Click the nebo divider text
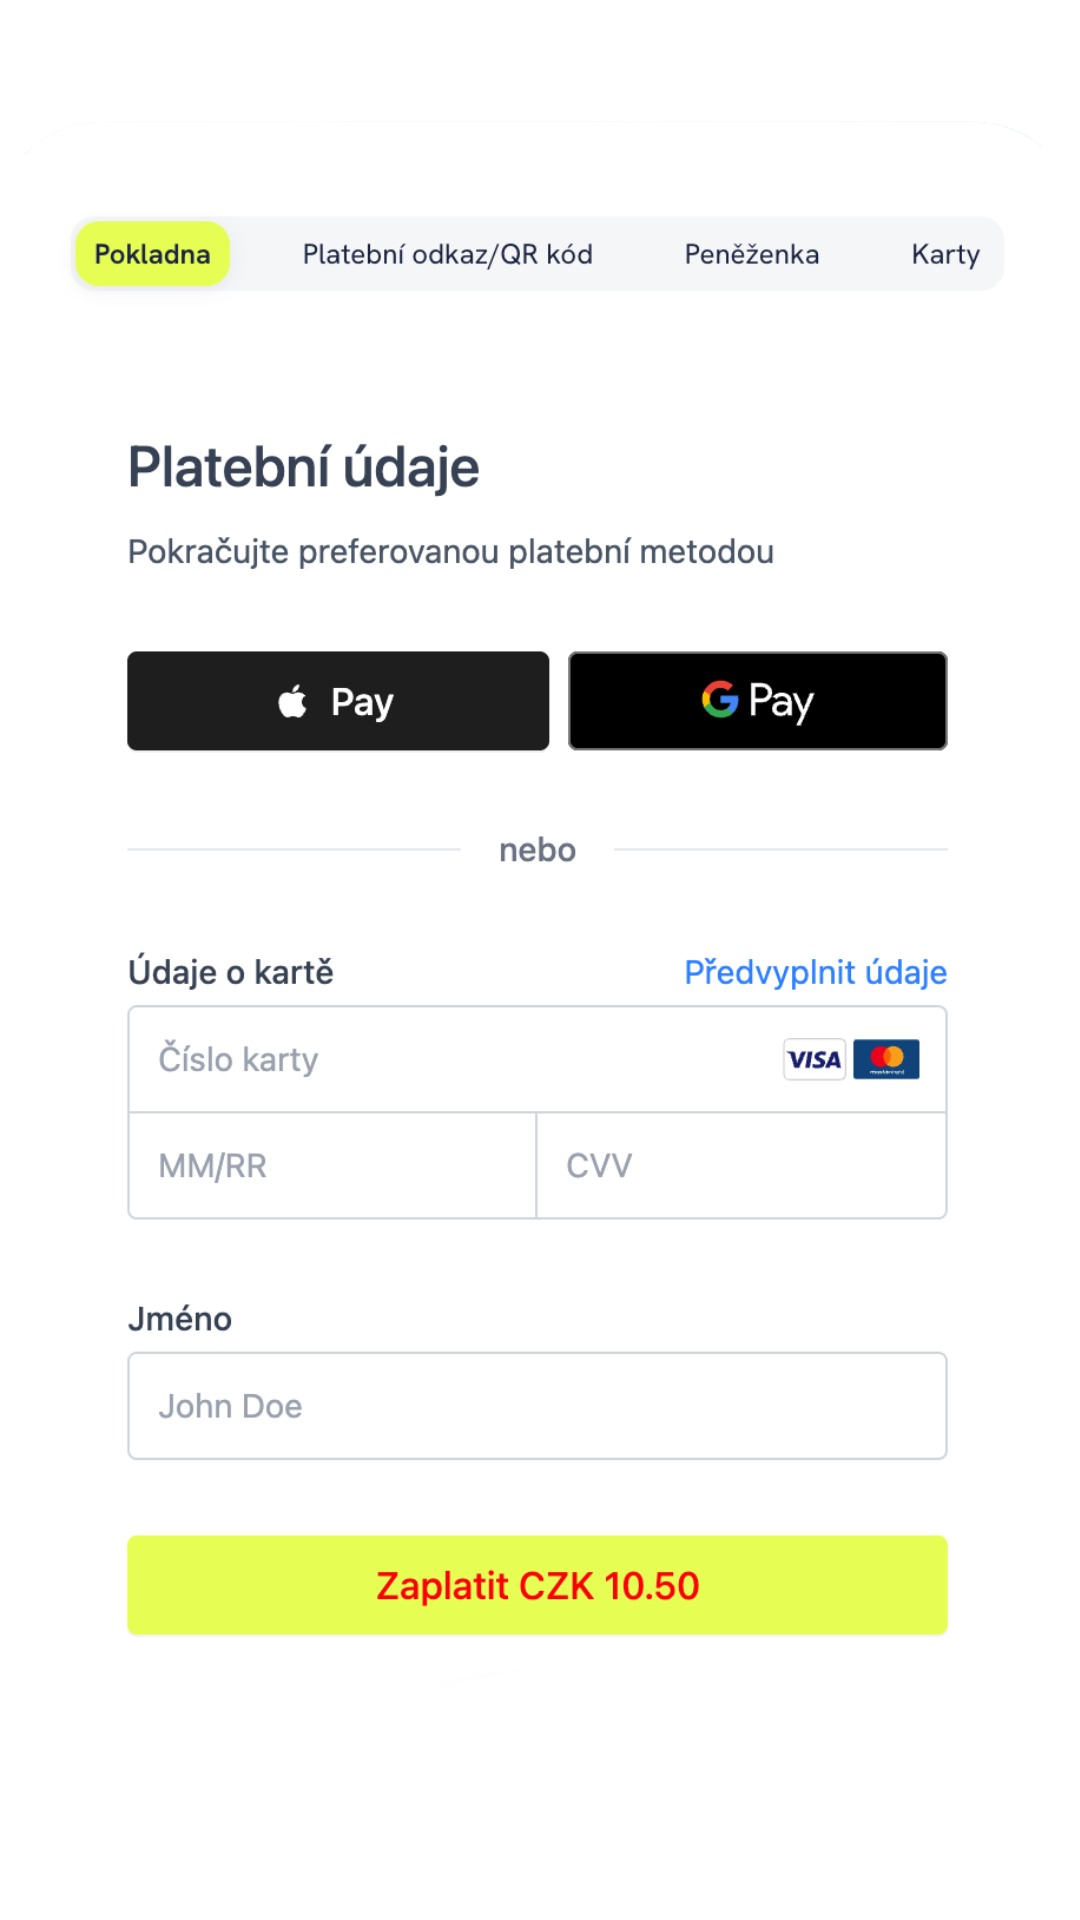The width and height of the screenshot is (1080, 1920). pyautogui.click(x=537, y=850)
